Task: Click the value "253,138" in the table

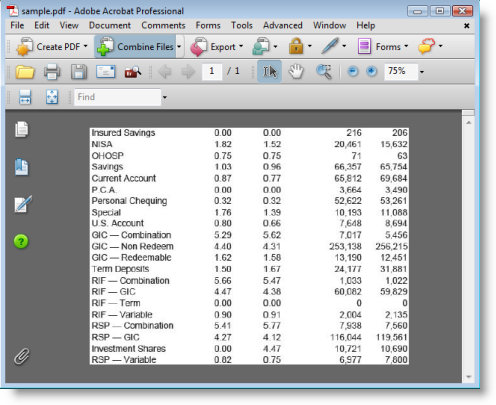Action: tap(345, 246)
